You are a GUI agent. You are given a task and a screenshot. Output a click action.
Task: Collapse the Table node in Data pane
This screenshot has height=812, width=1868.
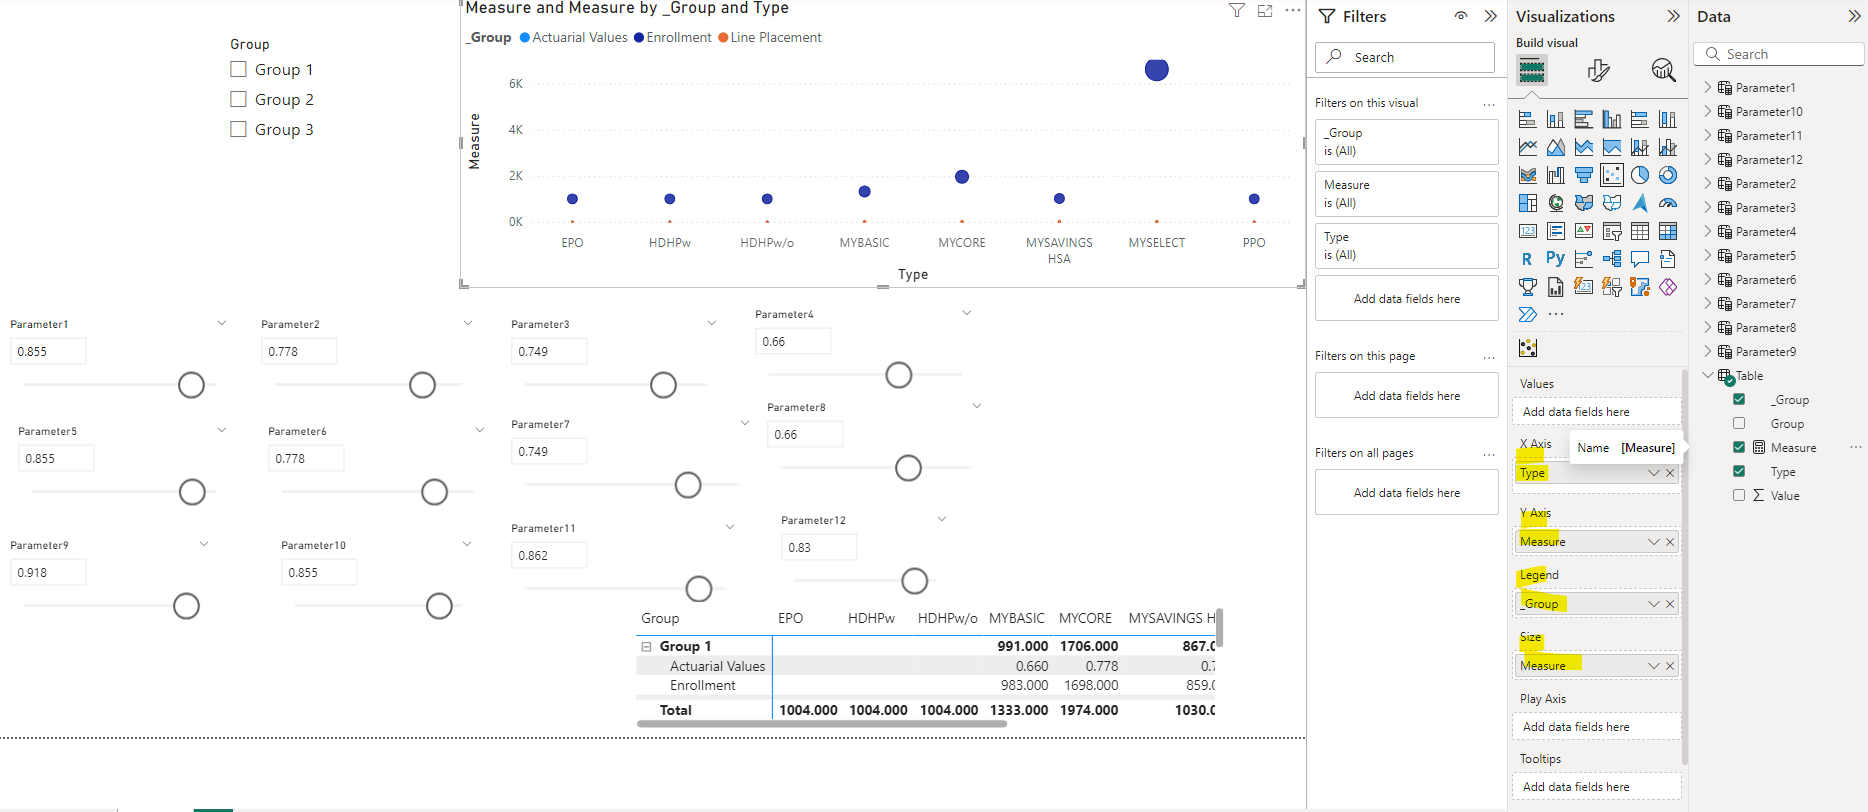pos(1707,375)
